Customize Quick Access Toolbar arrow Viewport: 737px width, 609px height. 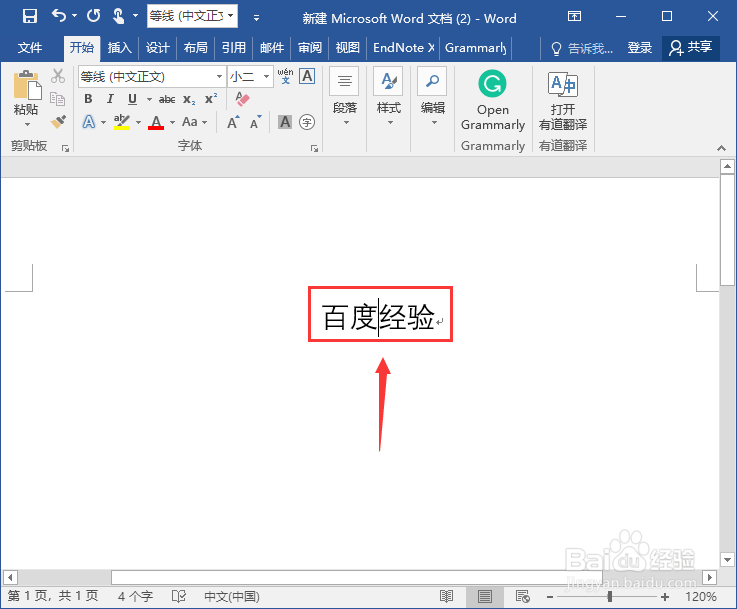click(x=256, y=18)
